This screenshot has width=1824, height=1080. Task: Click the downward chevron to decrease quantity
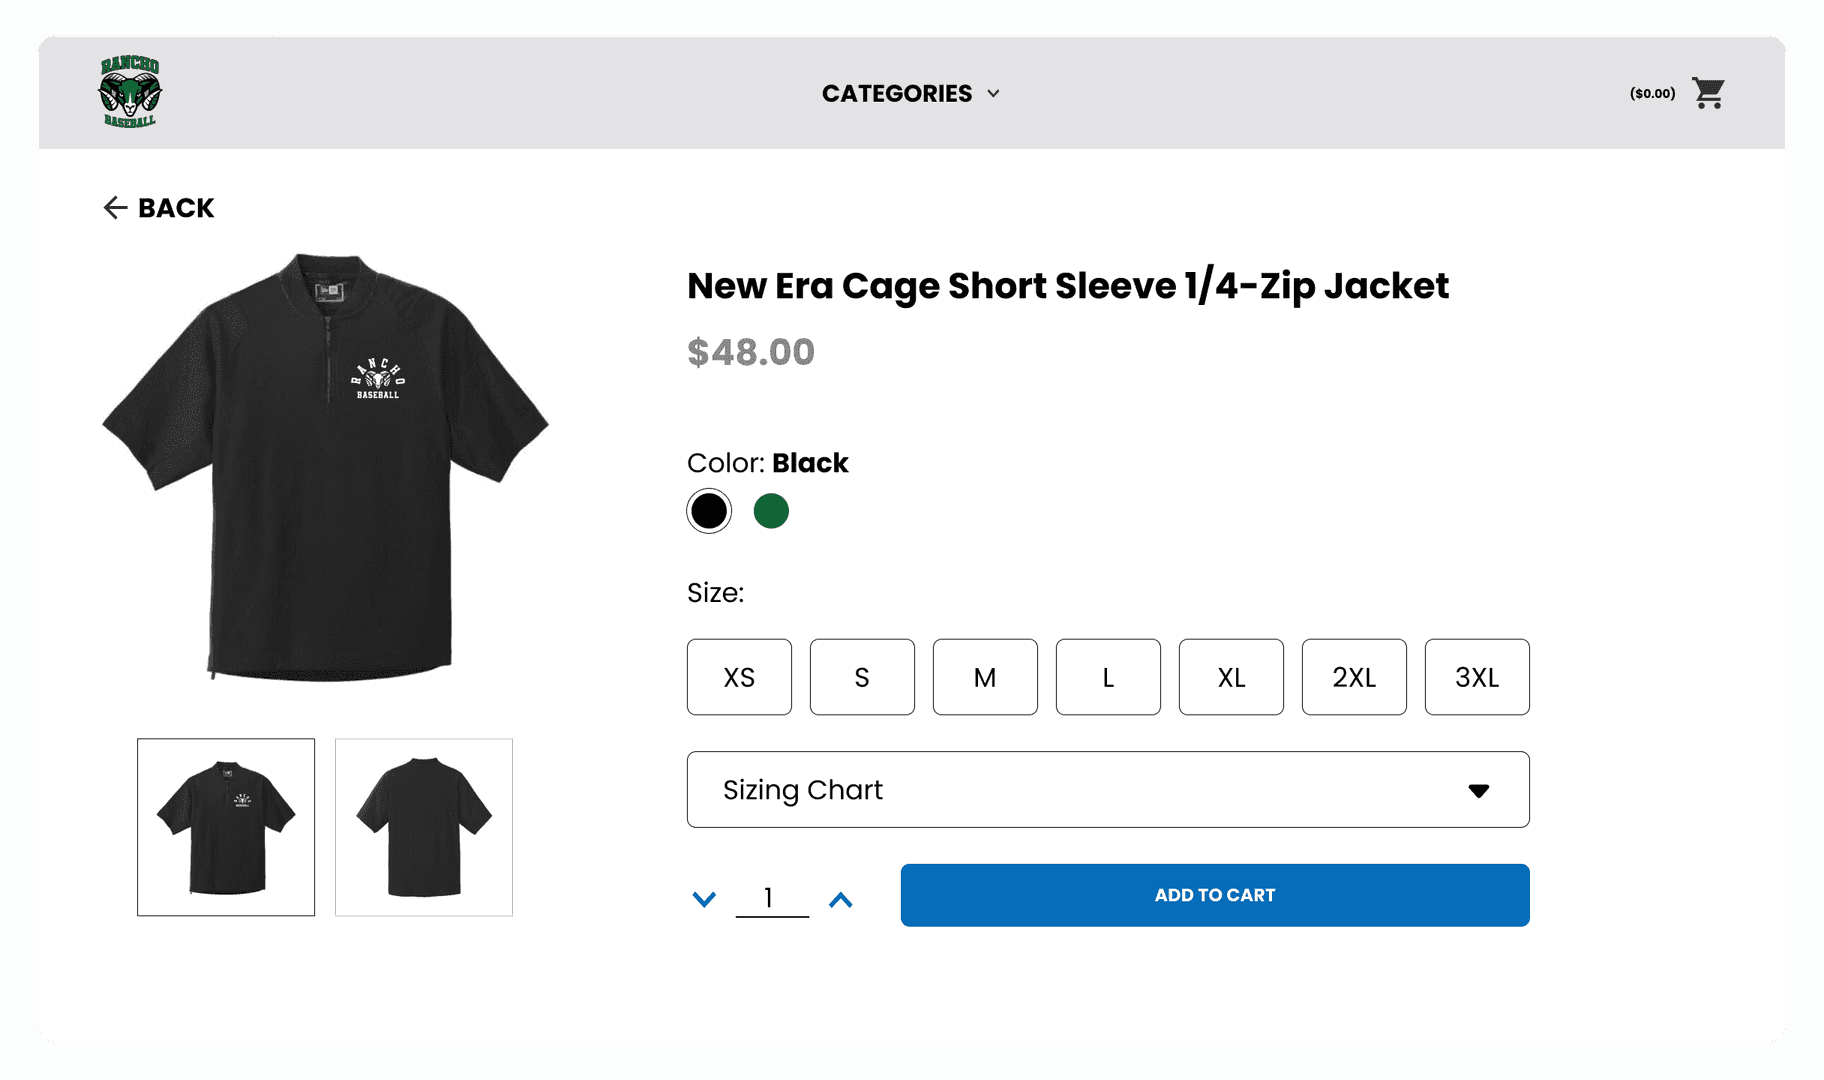(705, 897)
